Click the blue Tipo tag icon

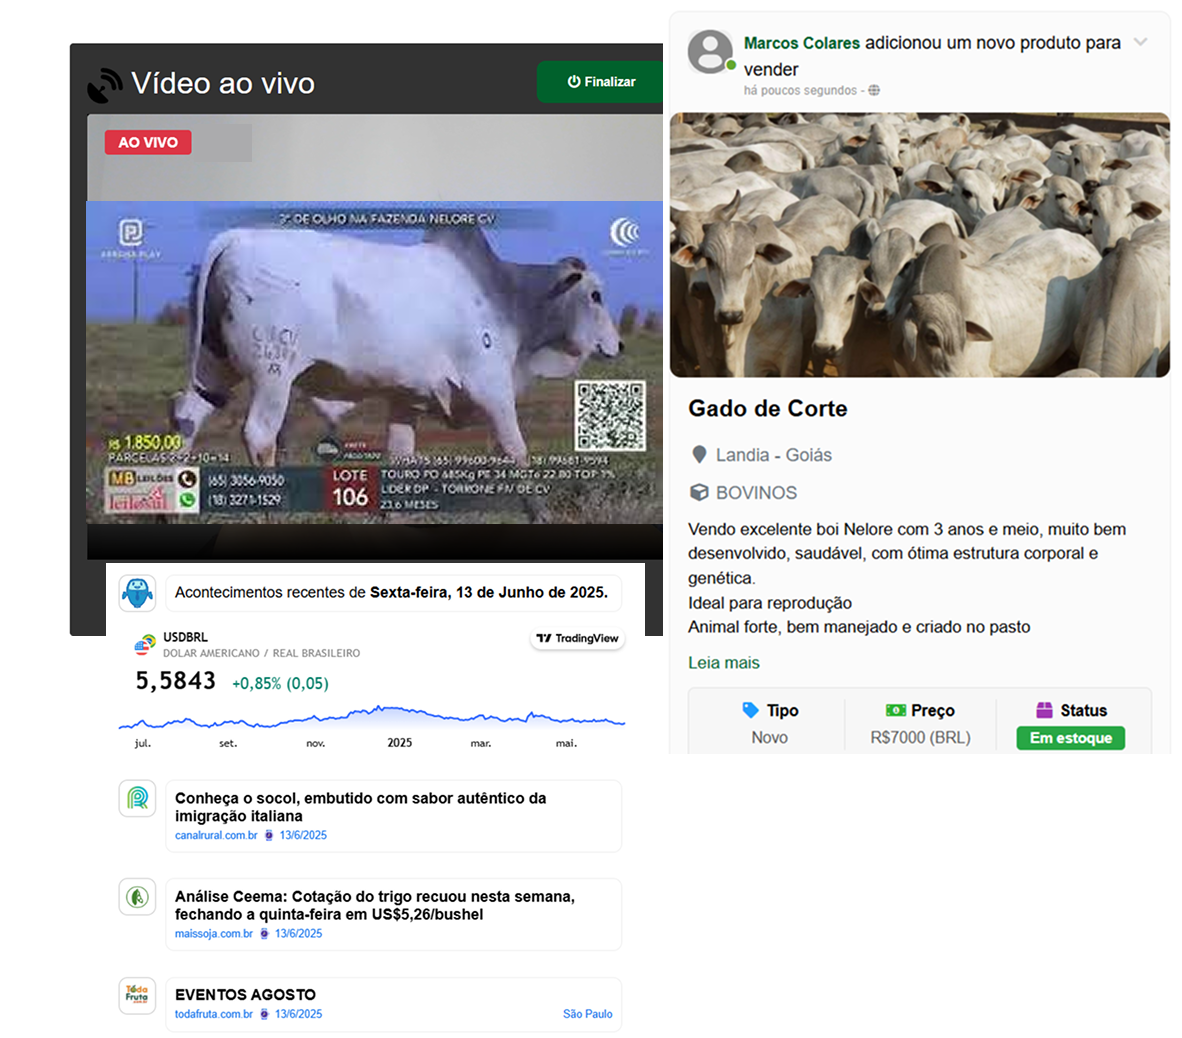pos(751,710)
